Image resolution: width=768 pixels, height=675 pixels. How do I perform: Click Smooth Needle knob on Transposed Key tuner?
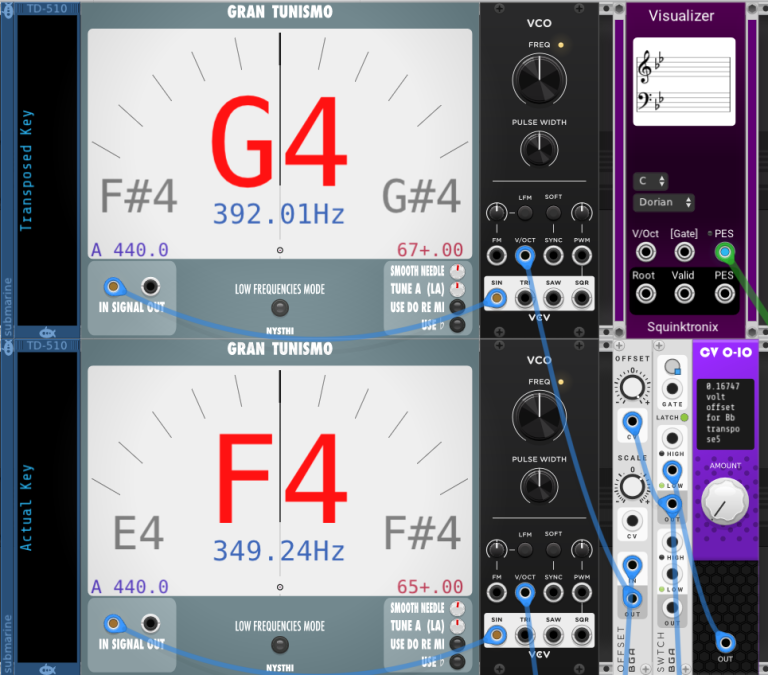tap(457, 271)
